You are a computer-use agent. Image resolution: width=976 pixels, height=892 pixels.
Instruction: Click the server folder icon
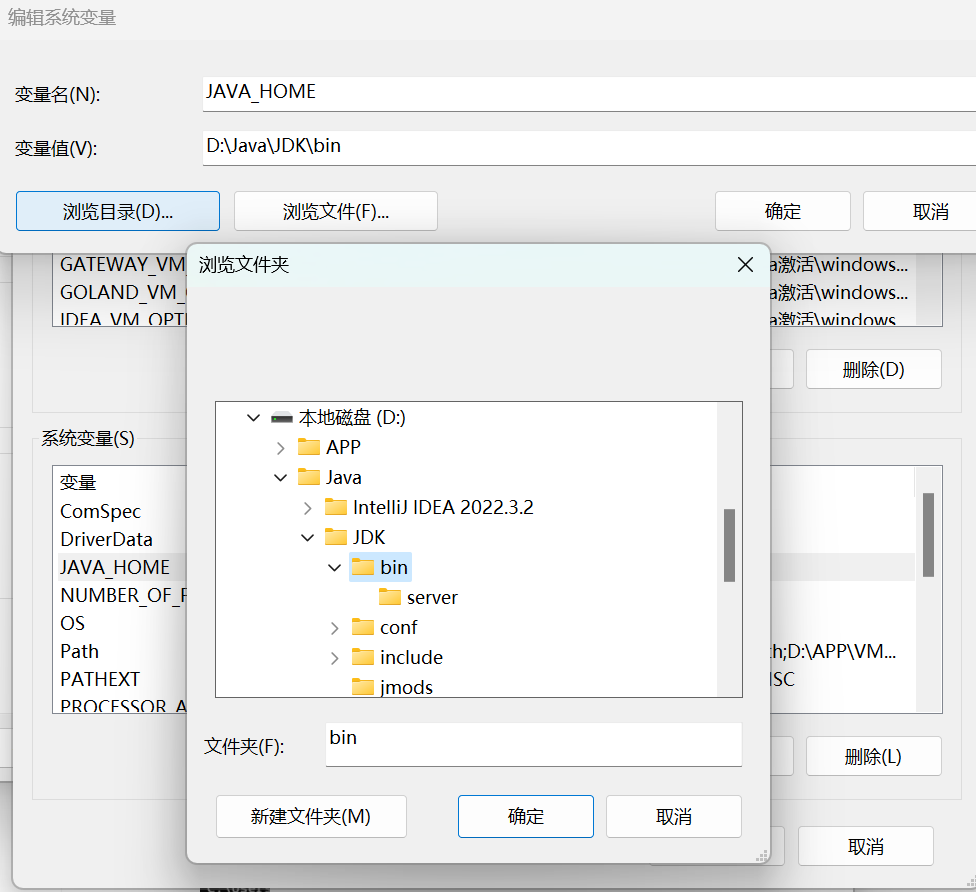click(x=390, y=597)
